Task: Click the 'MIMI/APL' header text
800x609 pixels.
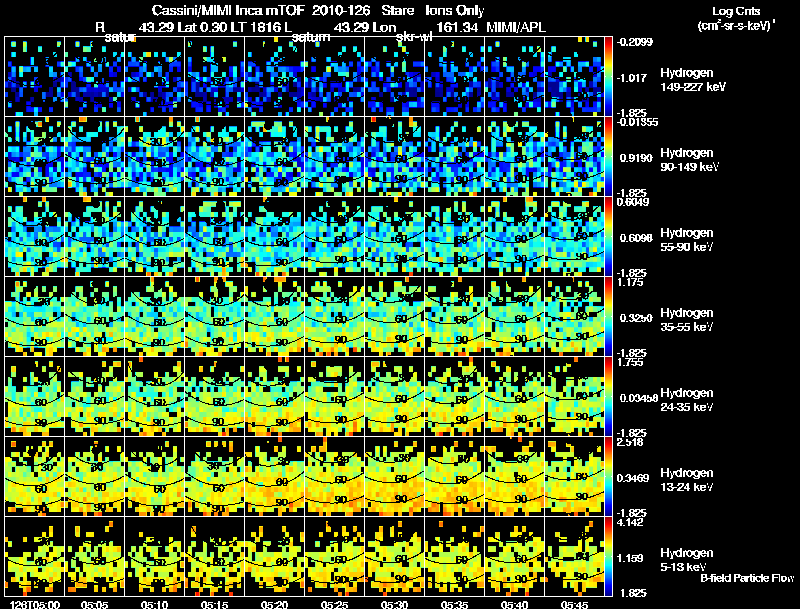Action: click(x=516, y=27)
